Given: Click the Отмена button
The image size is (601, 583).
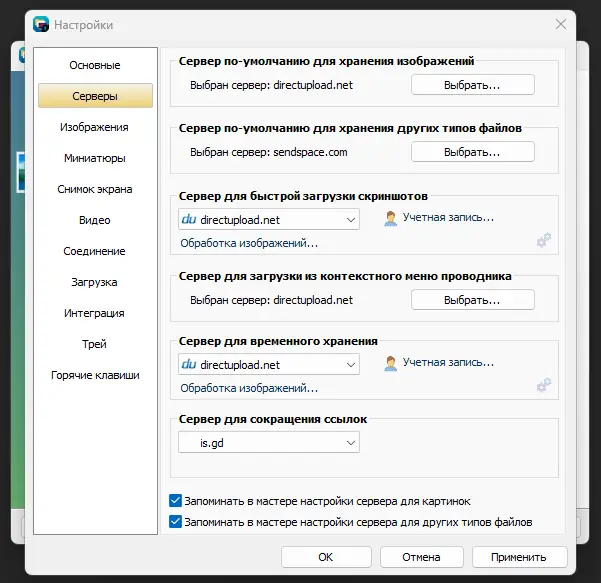Looking at the screenshot, I should coord(422,557).
